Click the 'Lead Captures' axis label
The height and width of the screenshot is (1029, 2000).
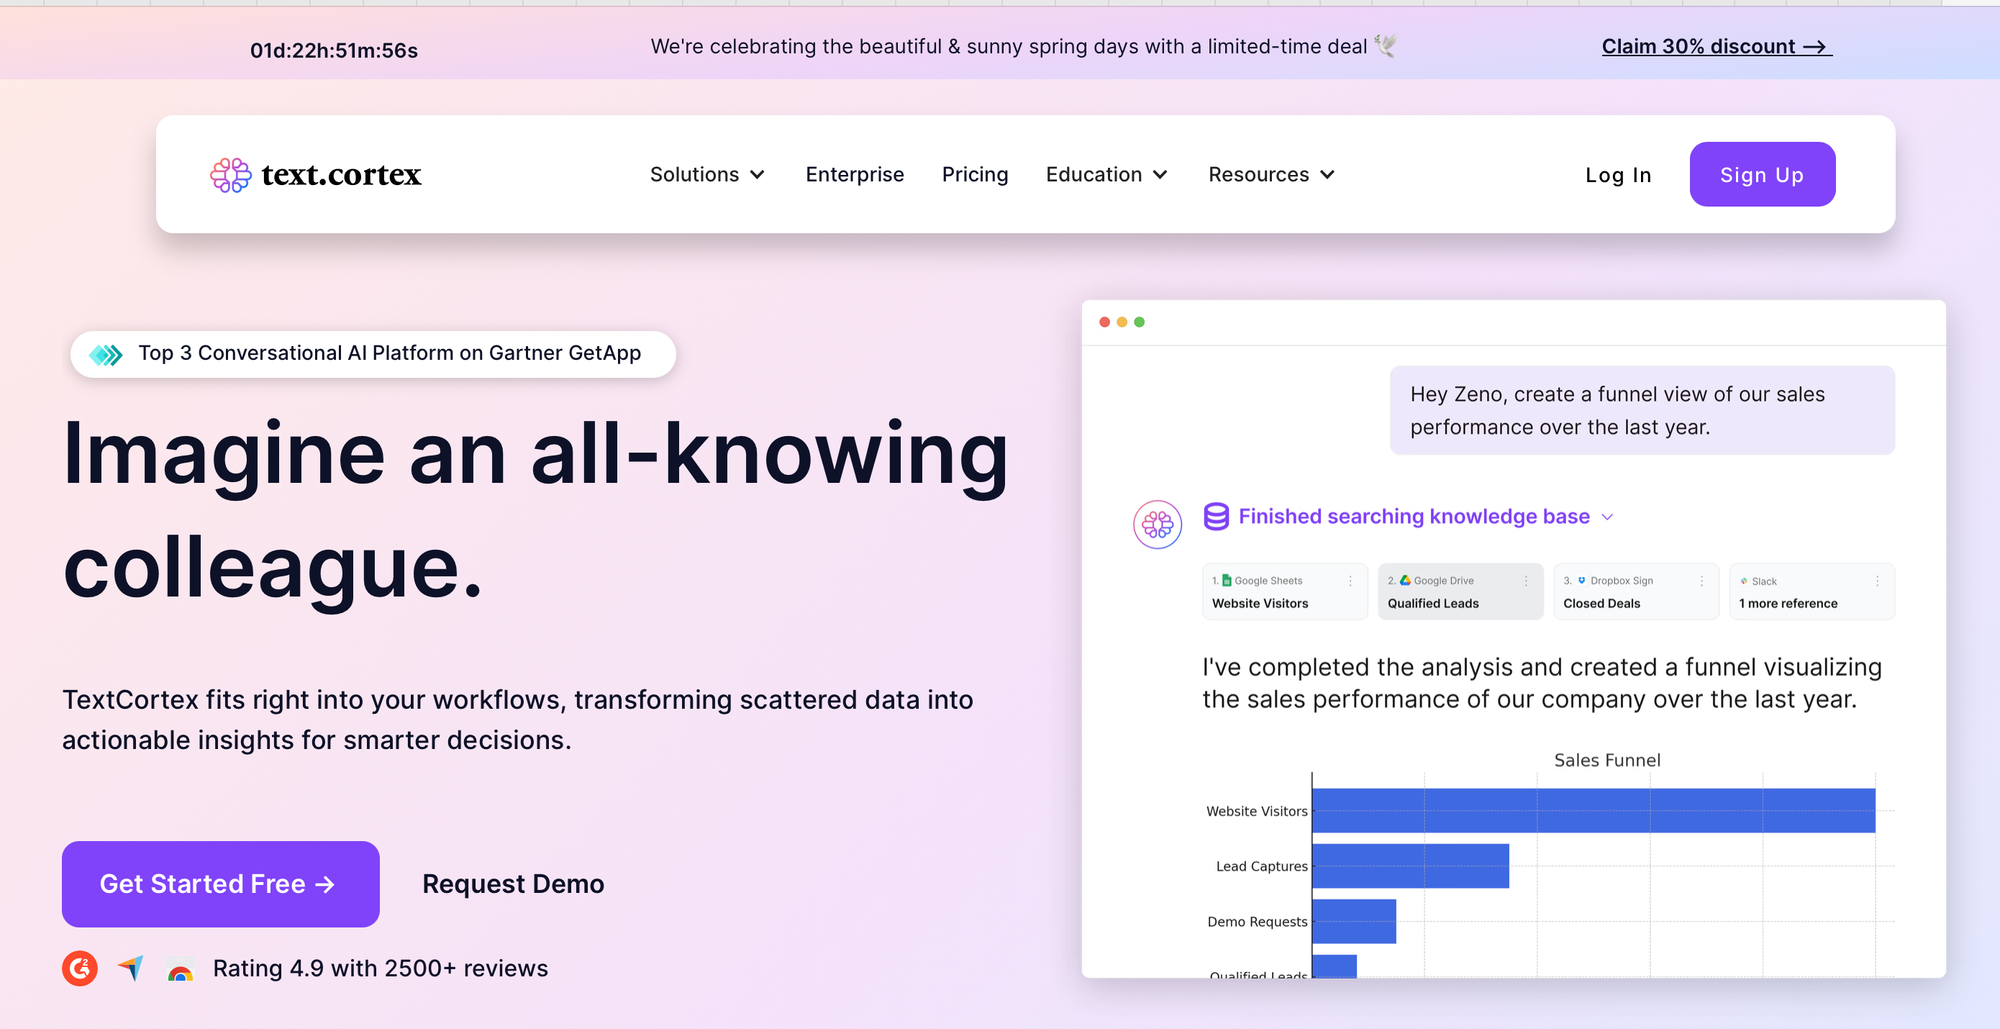(x=1262, y=866)
